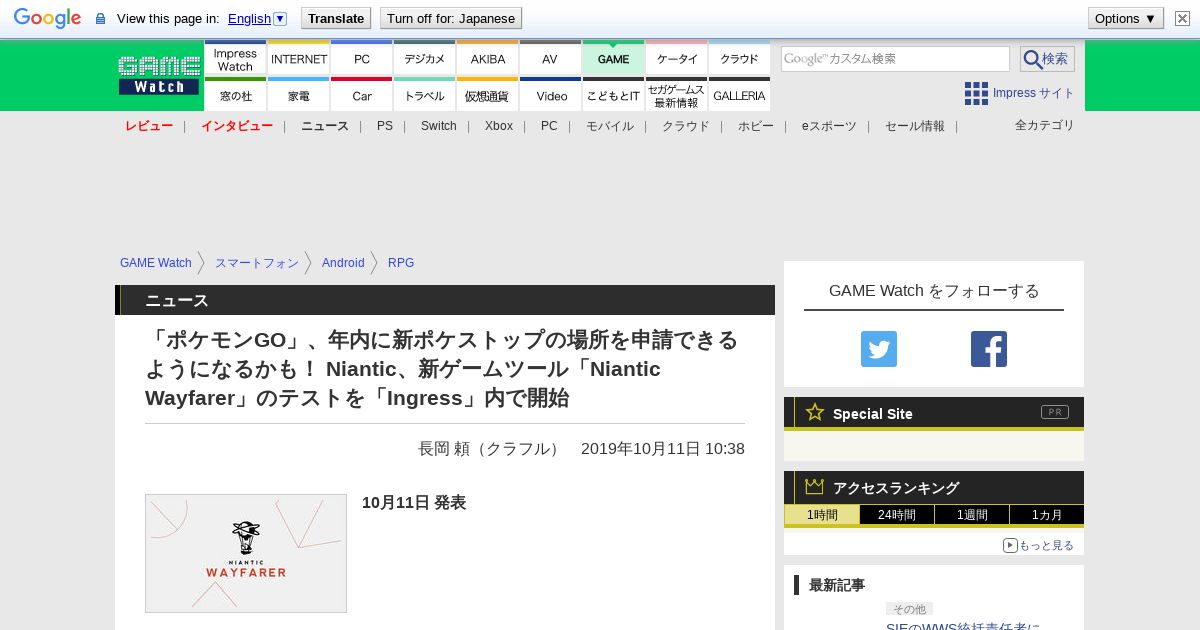Open the ホビー category

pyautogui.click(x=756, y=126)
